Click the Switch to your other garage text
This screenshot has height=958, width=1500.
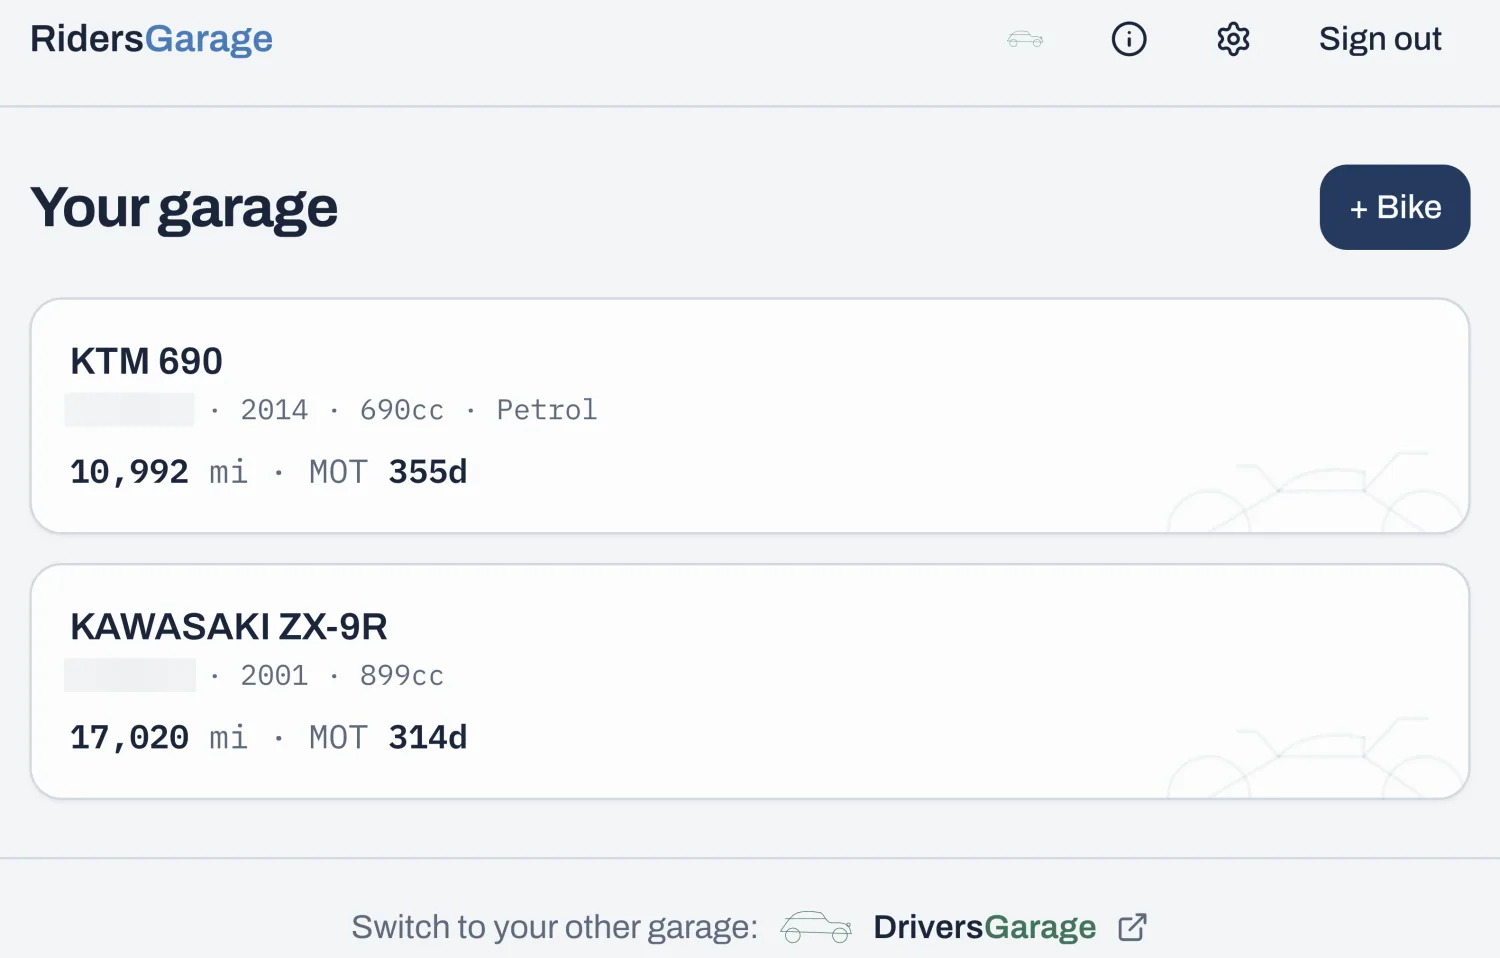tap(555, 927)
